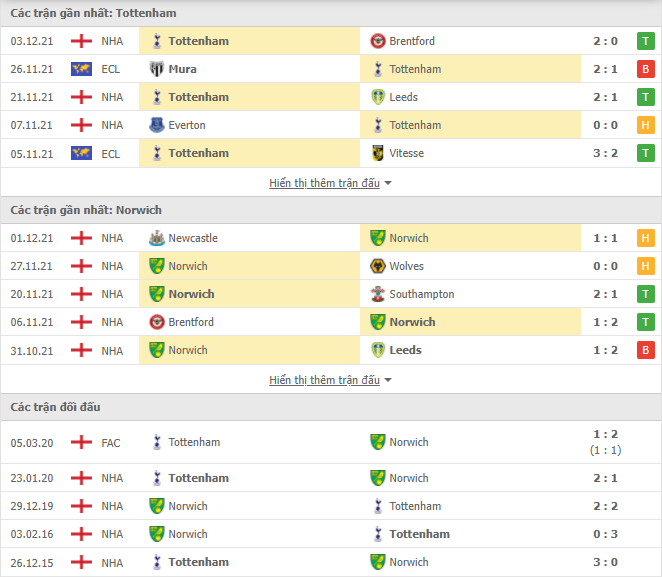Expand more Tottenham recent matches

[x=330, y=183]
